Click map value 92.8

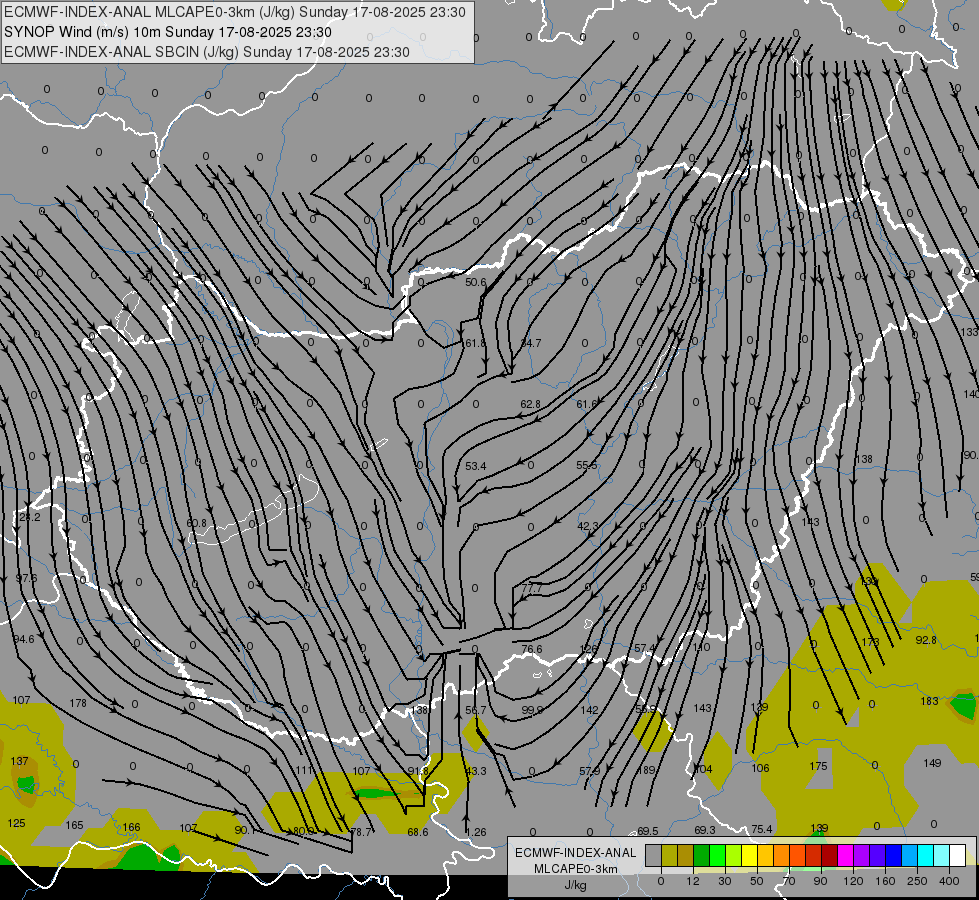pos(926,640)
